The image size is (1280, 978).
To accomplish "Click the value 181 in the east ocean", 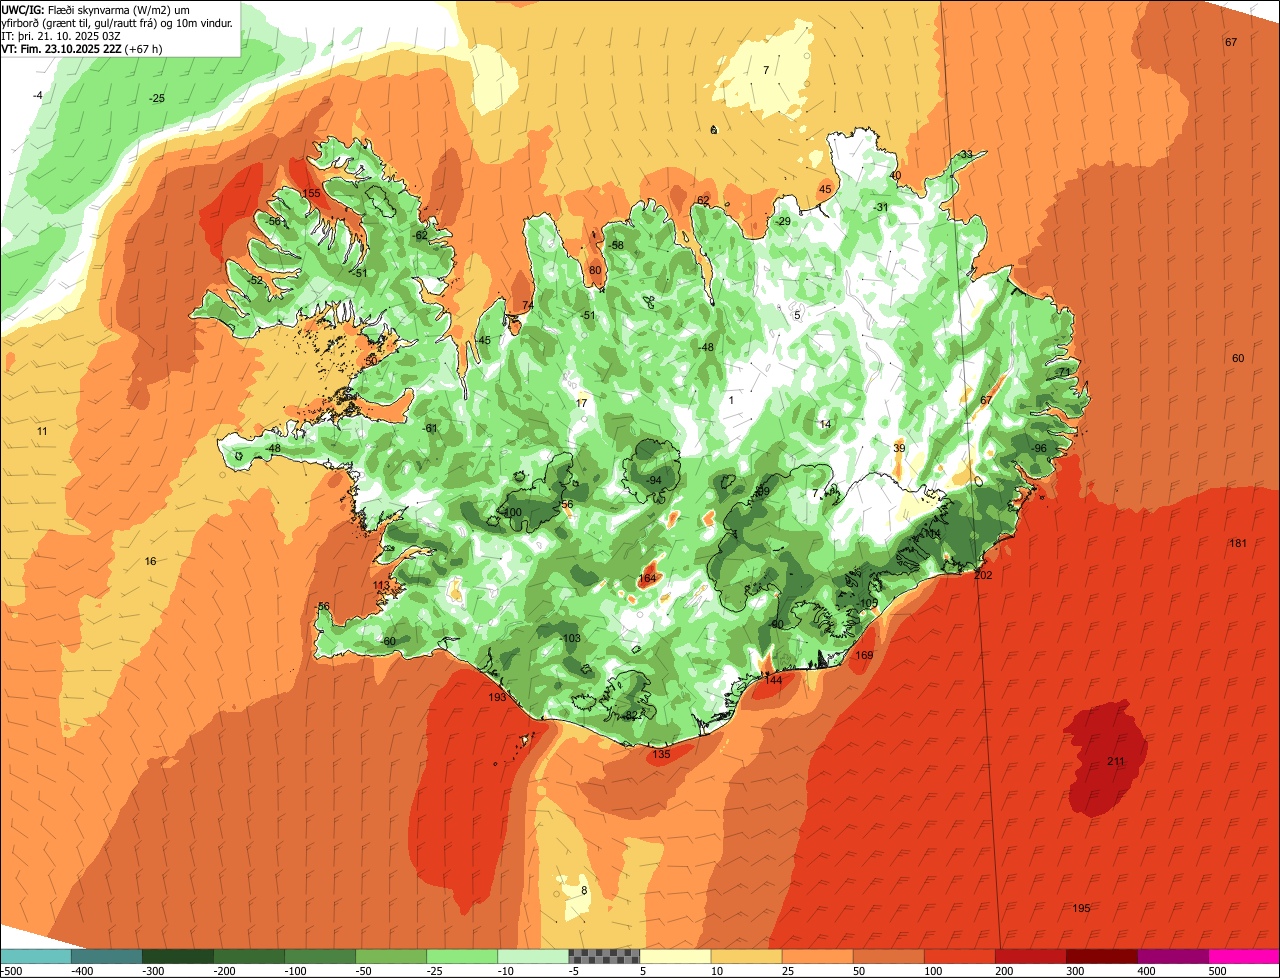I will (x=1238, y=543).
